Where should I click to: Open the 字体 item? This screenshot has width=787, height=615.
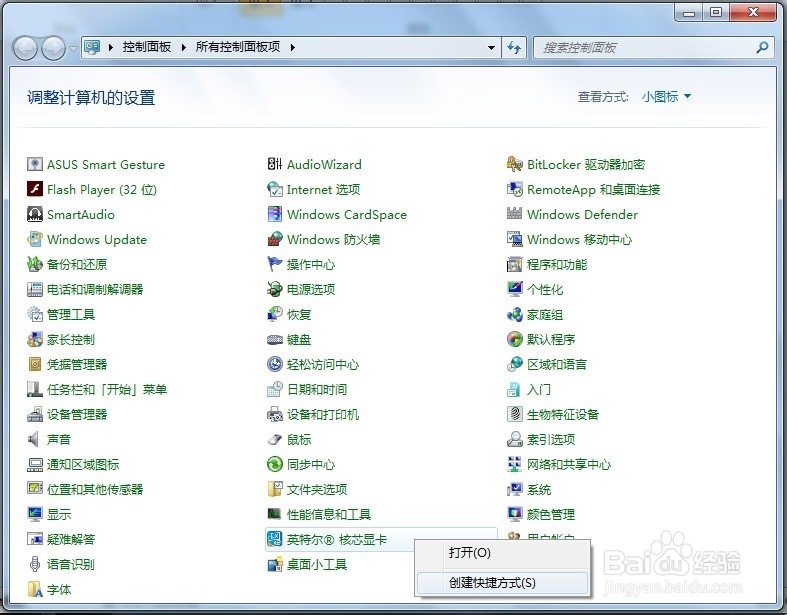click(49, 589)
